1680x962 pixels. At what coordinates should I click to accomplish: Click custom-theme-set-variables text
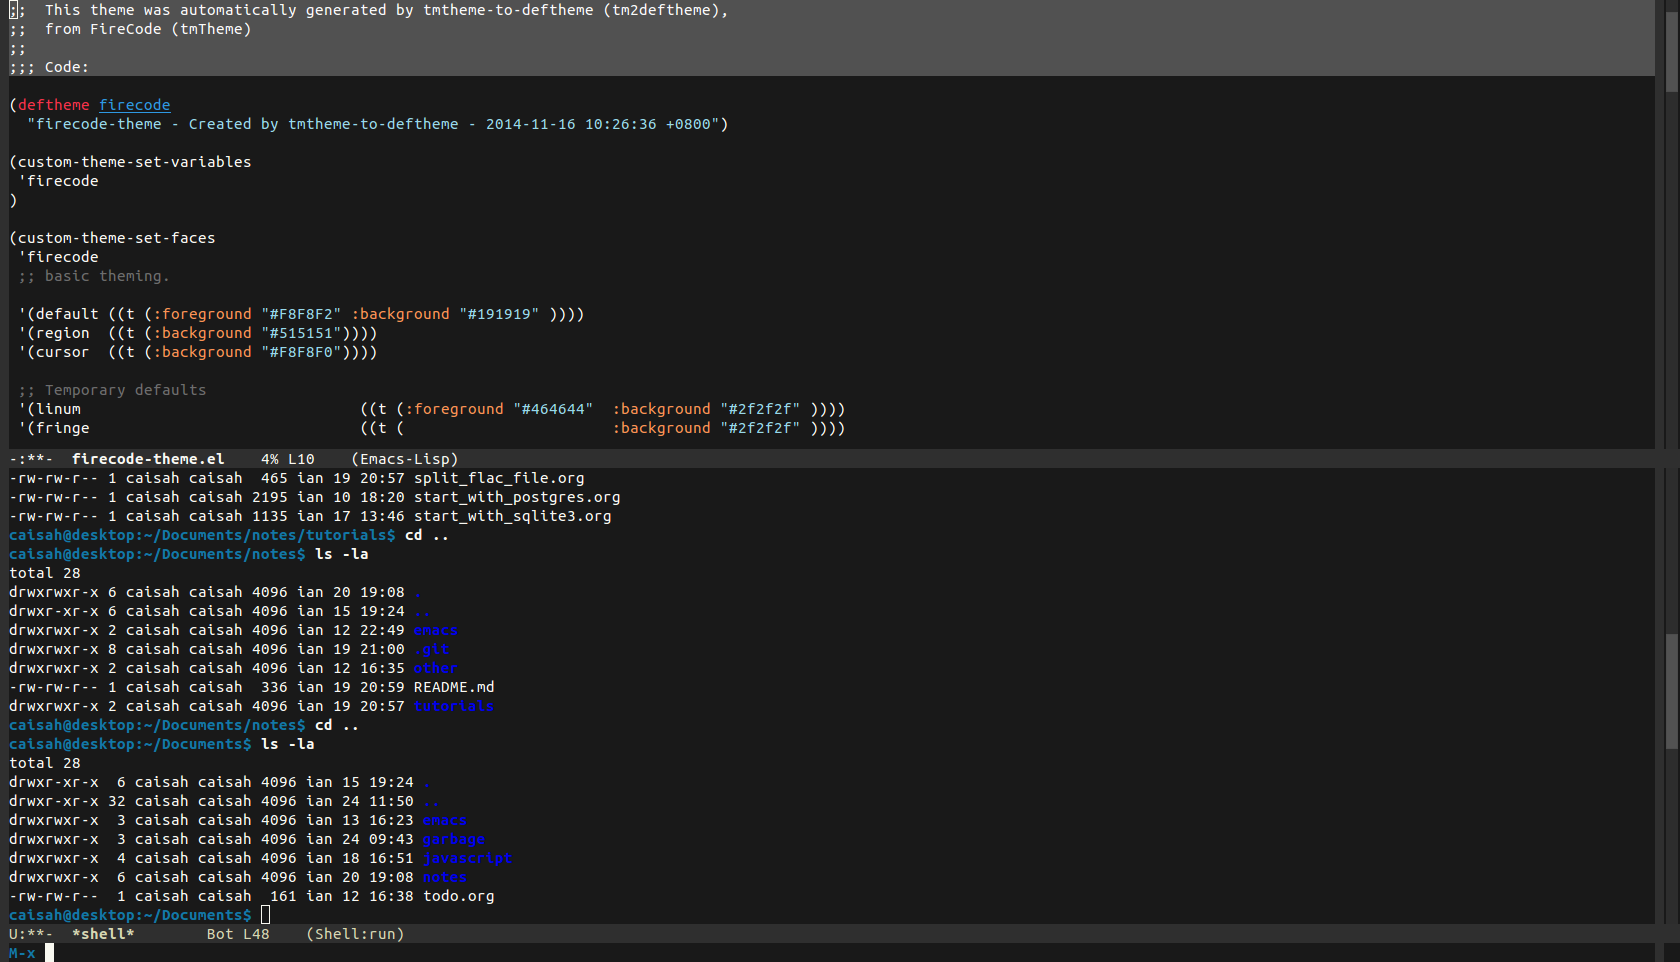point(134,162)
